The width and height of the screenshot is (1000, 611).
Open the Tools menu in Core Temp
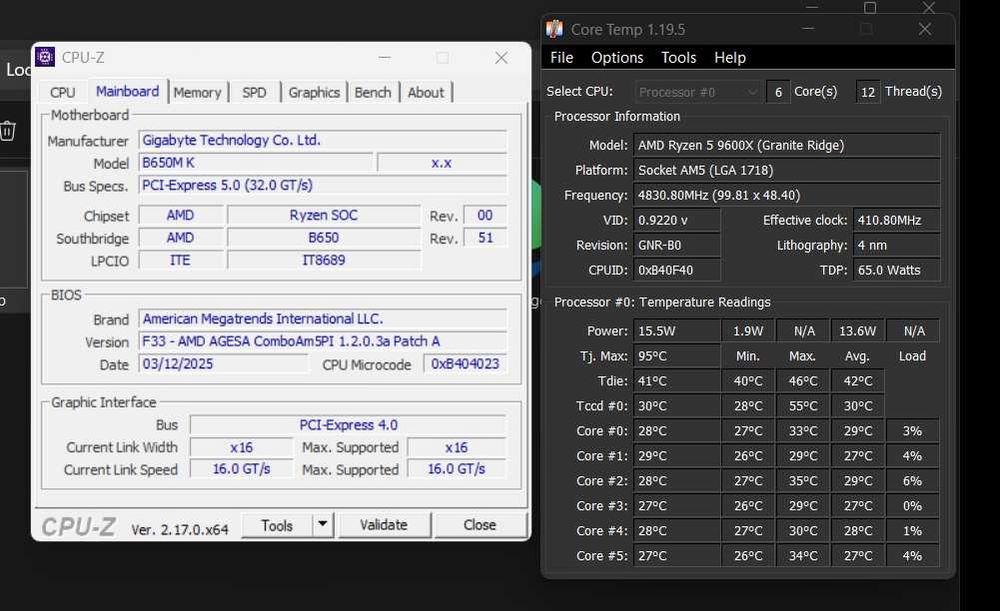click(679, 57)
